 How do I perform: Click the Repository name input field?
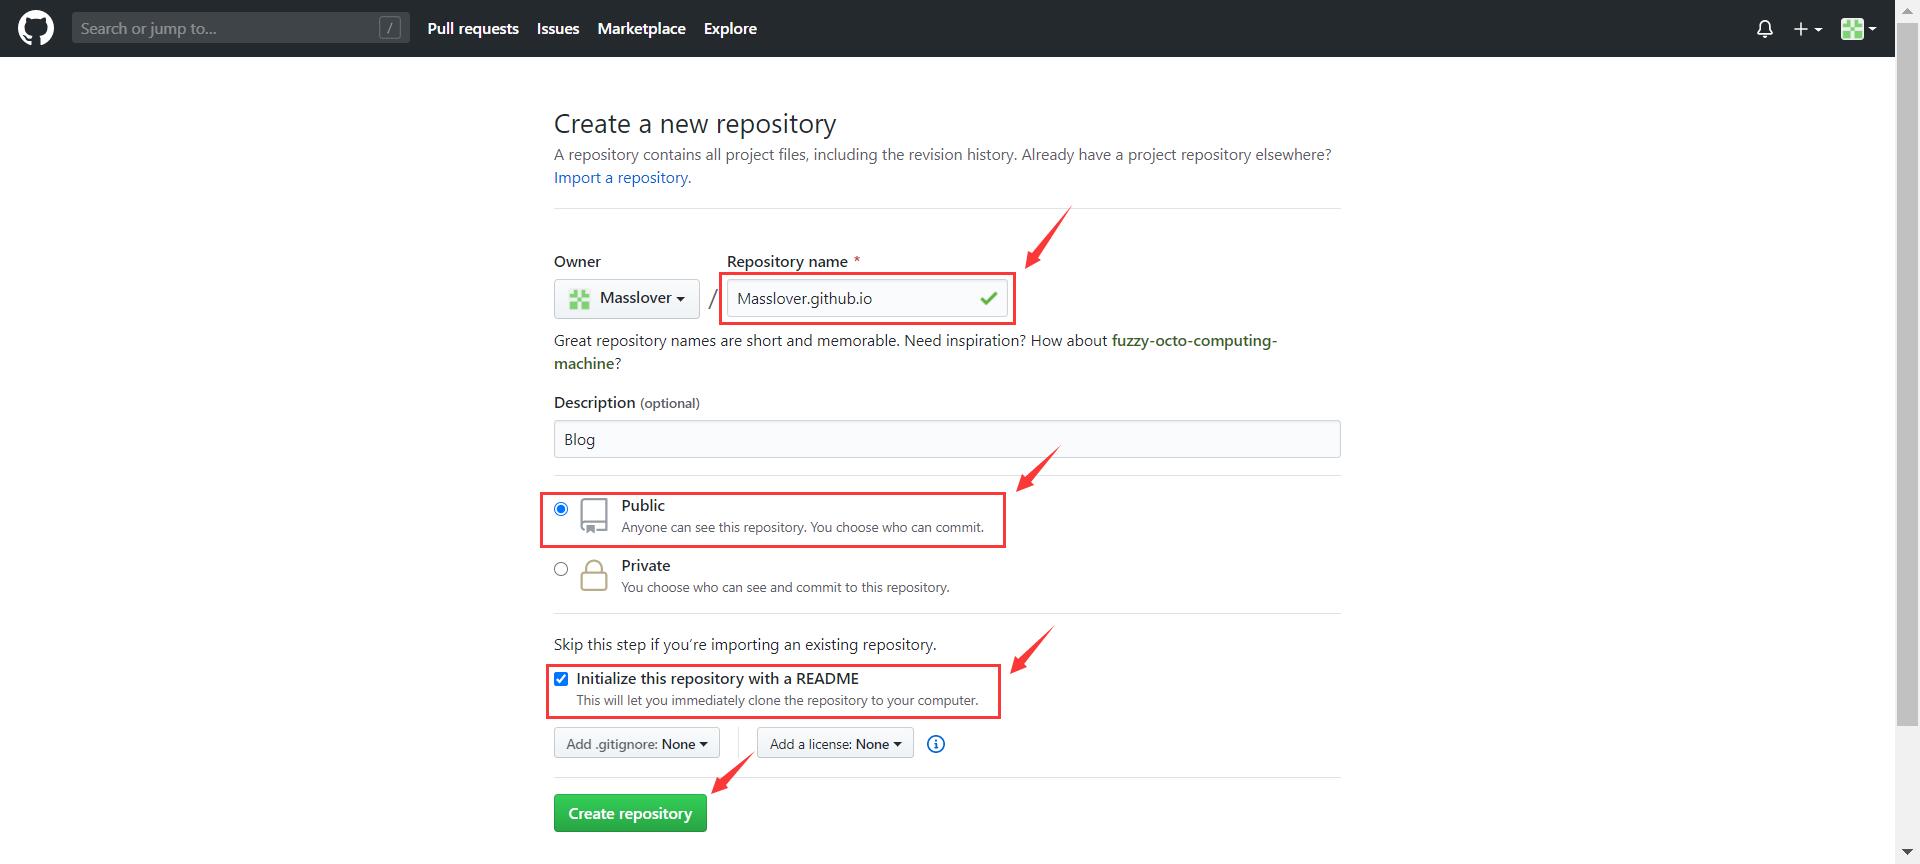pyautogui.click(x=867, y=298)
